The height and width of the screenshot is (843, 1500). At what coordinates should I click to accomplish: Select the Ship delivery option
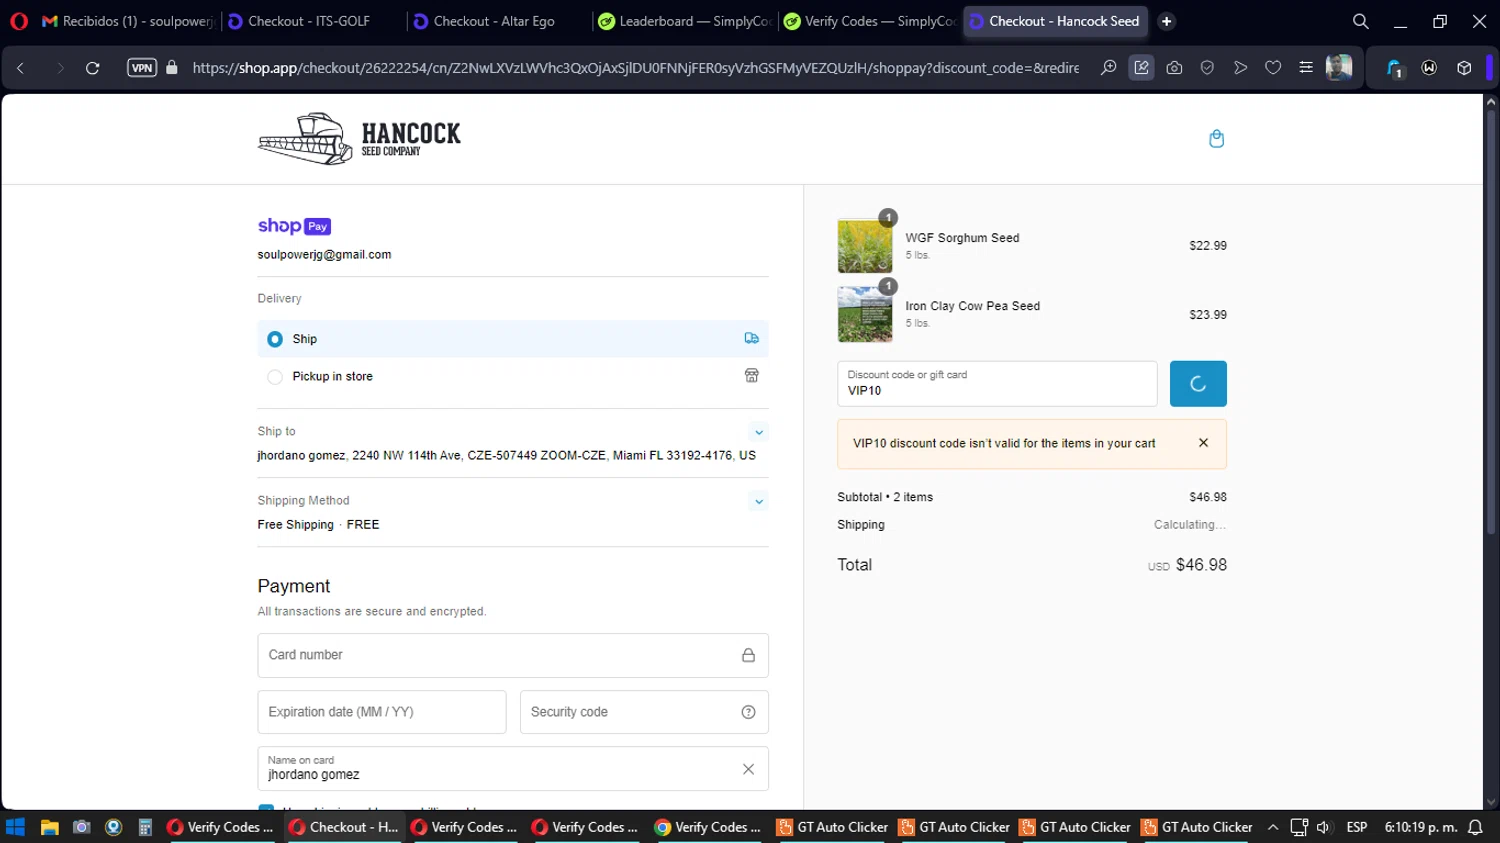513,339
